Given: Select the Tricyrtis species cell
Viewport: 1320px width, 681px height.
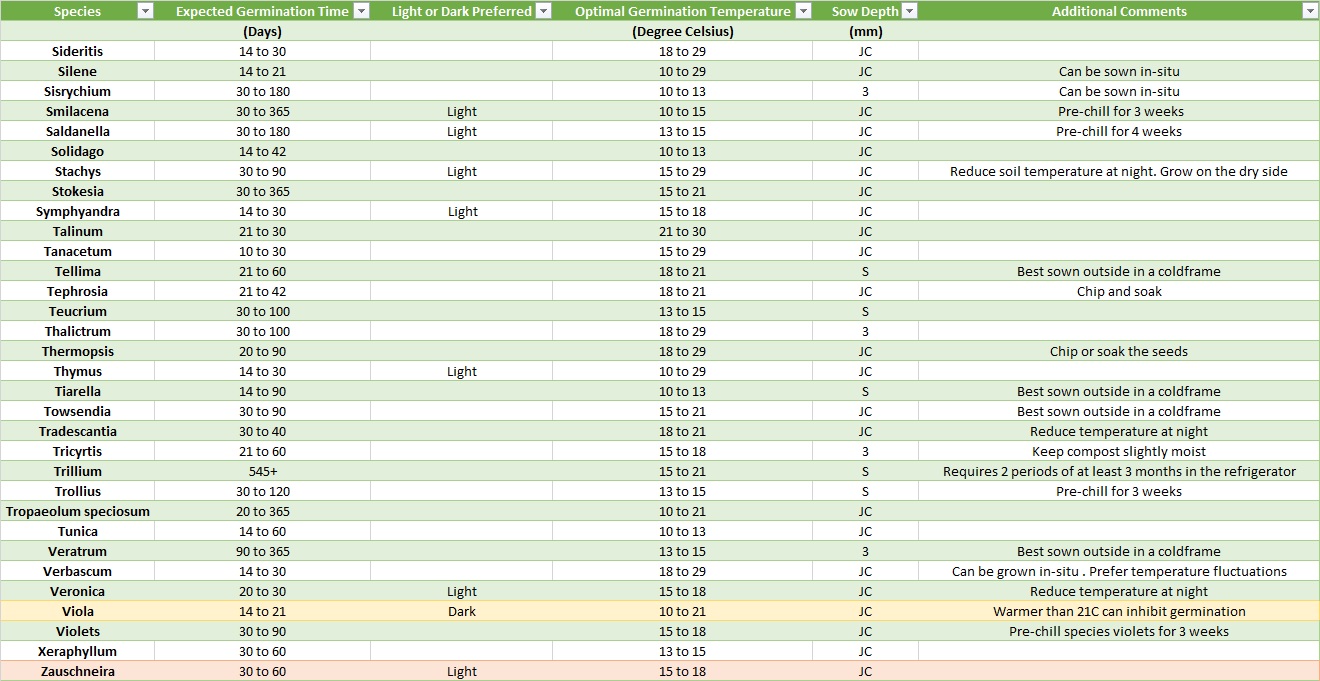Looking at the screenshot, I should click(77, 451).
